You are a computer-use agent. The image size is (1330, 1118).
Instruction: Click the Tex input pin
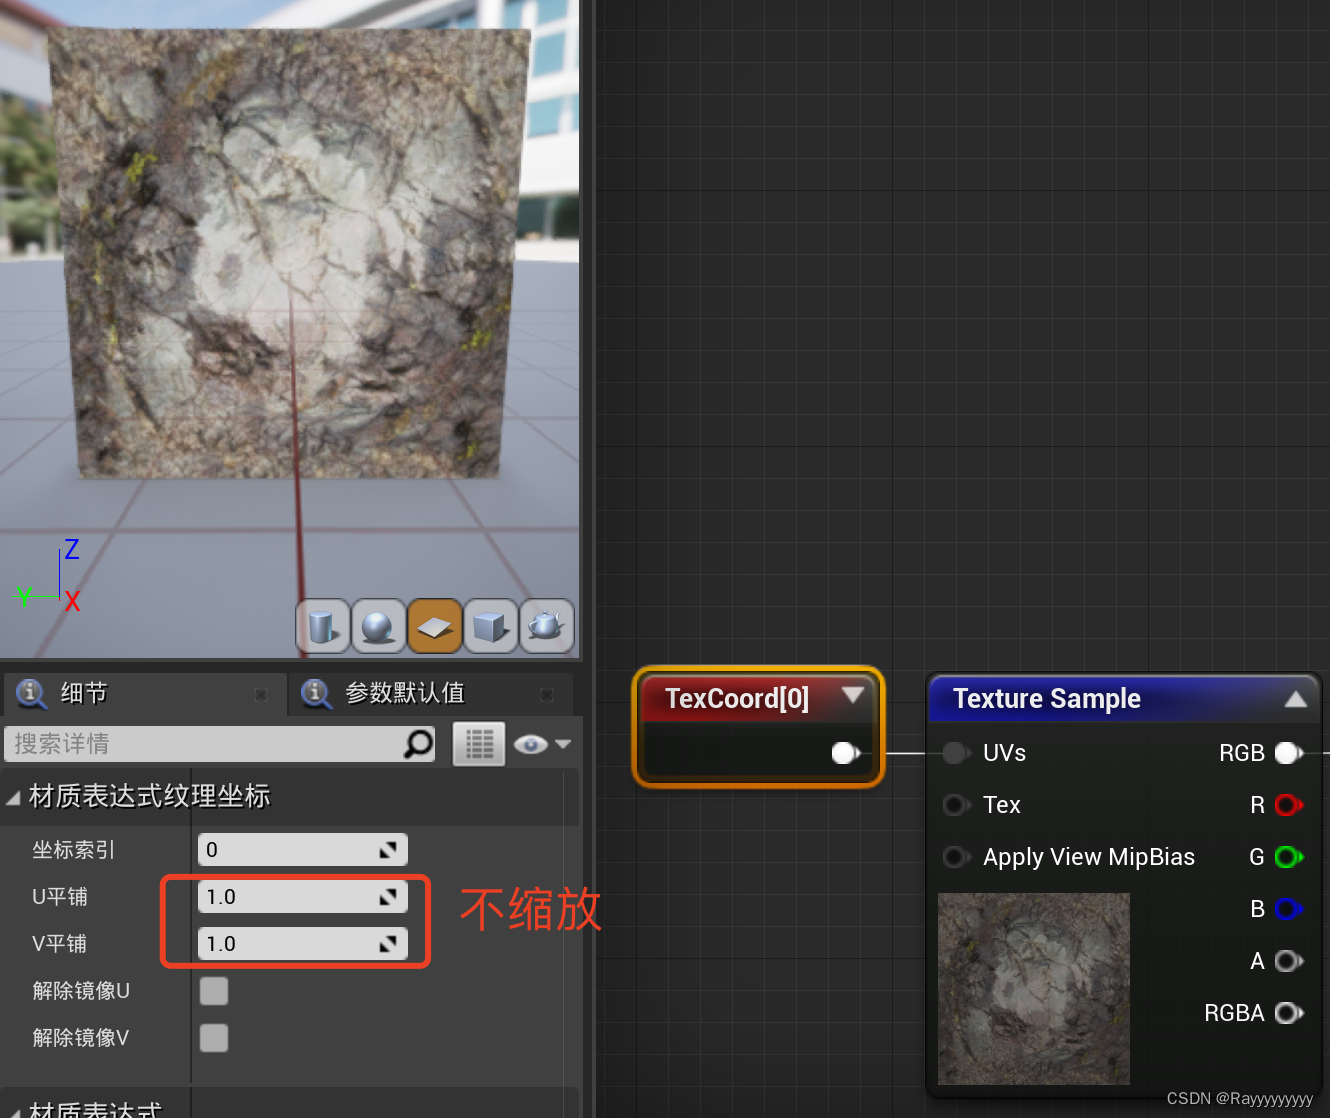tap(956, 804)
